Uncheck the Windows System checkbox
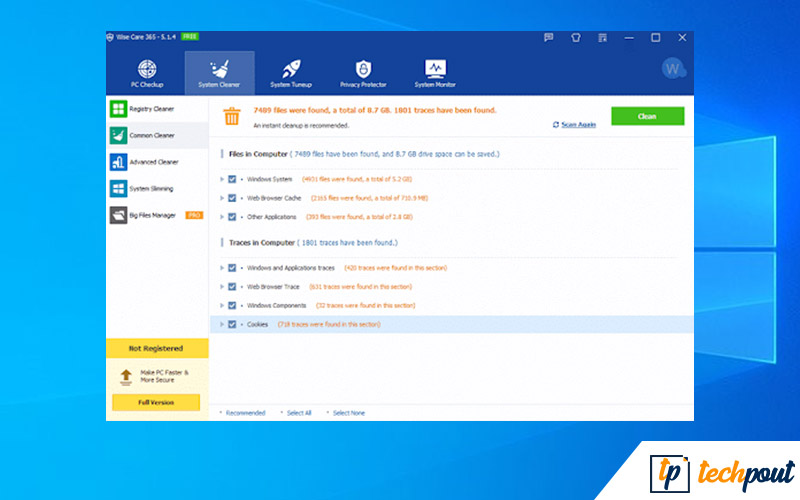800x500 pixels. (232, 179)
